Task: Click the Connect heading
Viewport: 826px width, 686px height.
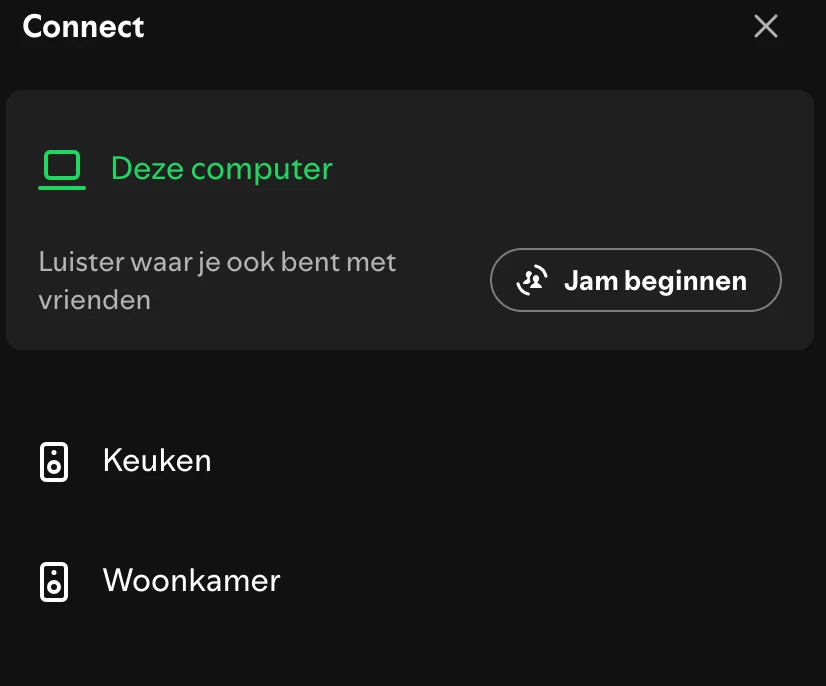Action: pos(83,26)
